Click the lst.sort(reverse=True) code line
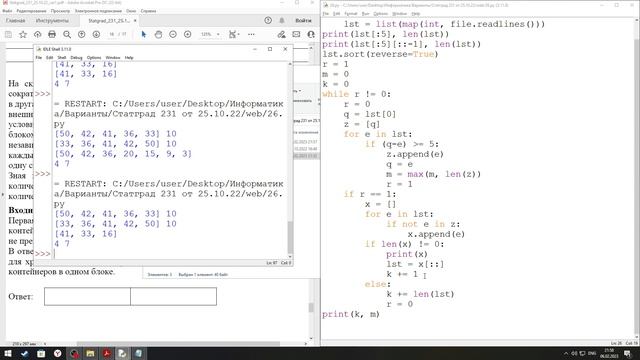 pyautogui.click(x=380, y=54)
